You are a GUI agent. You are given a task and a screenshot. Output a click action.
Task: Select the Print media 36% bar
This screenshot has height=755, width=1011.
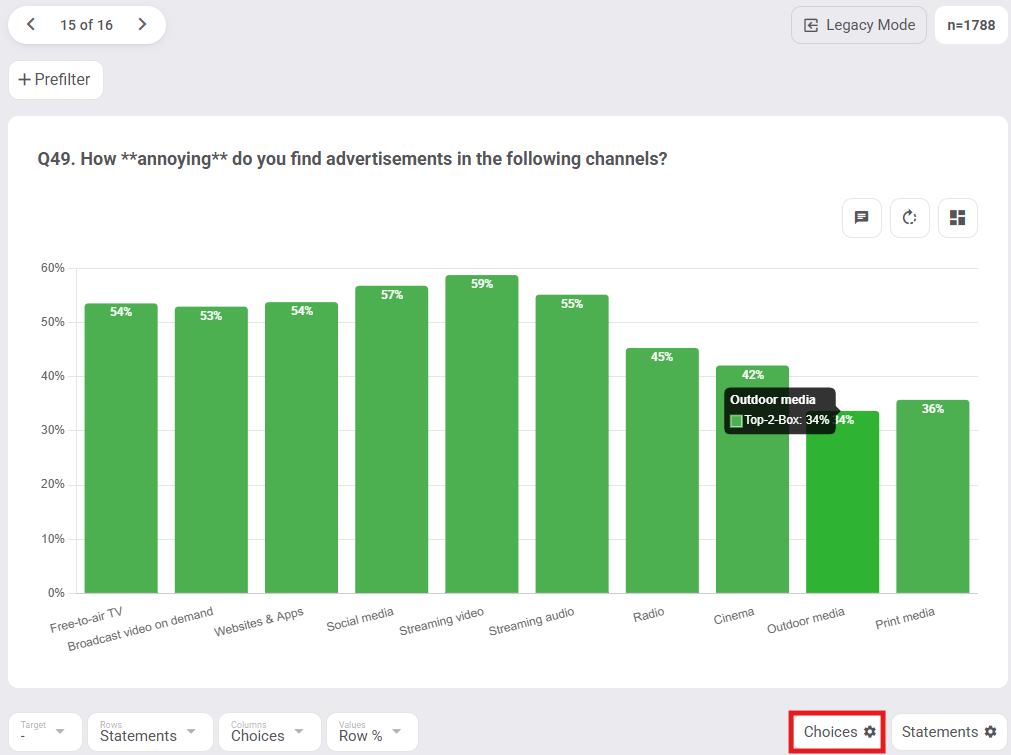pos(932,496)
